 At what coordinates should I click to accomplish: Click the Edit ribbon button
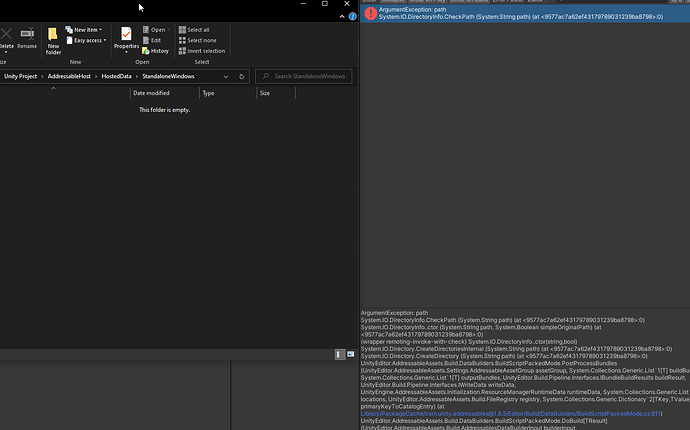point(152,40)
